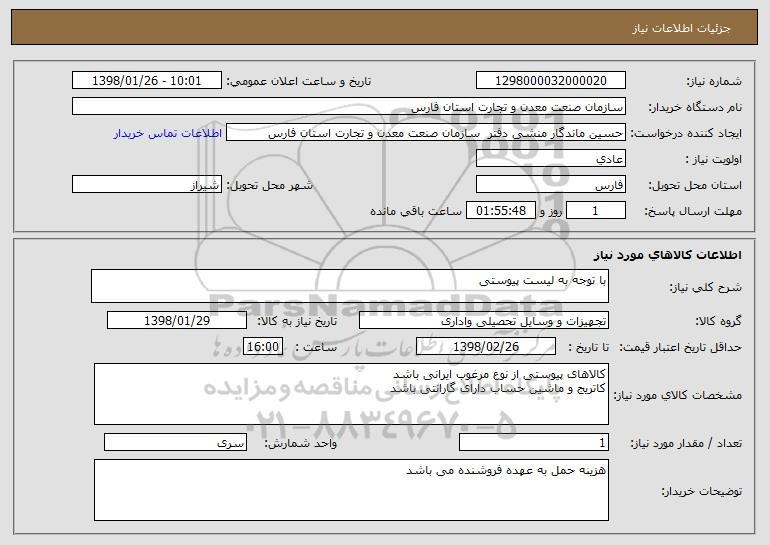Viewport: 770px width, 545px height.
Task: Click the goods specification text box
Action: 351,394
